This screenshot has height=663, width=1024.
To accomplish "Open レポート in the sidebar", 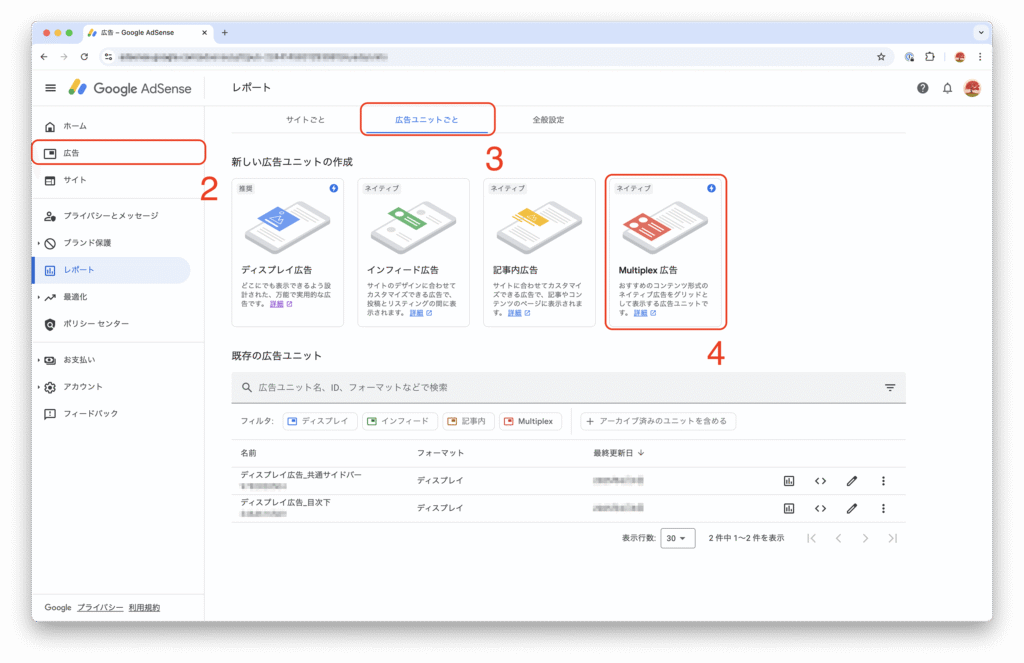I will coord(112,270).
